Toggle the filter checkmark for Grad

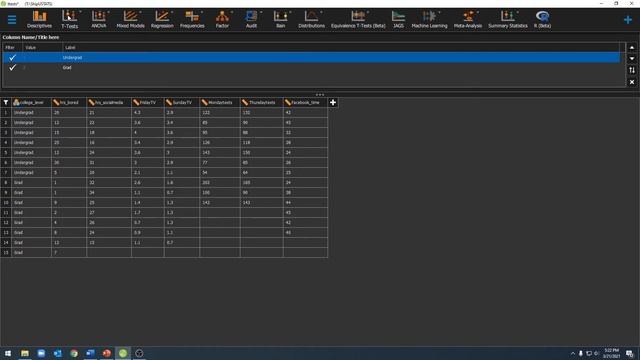pyautogui.click(x=12, y=67)
